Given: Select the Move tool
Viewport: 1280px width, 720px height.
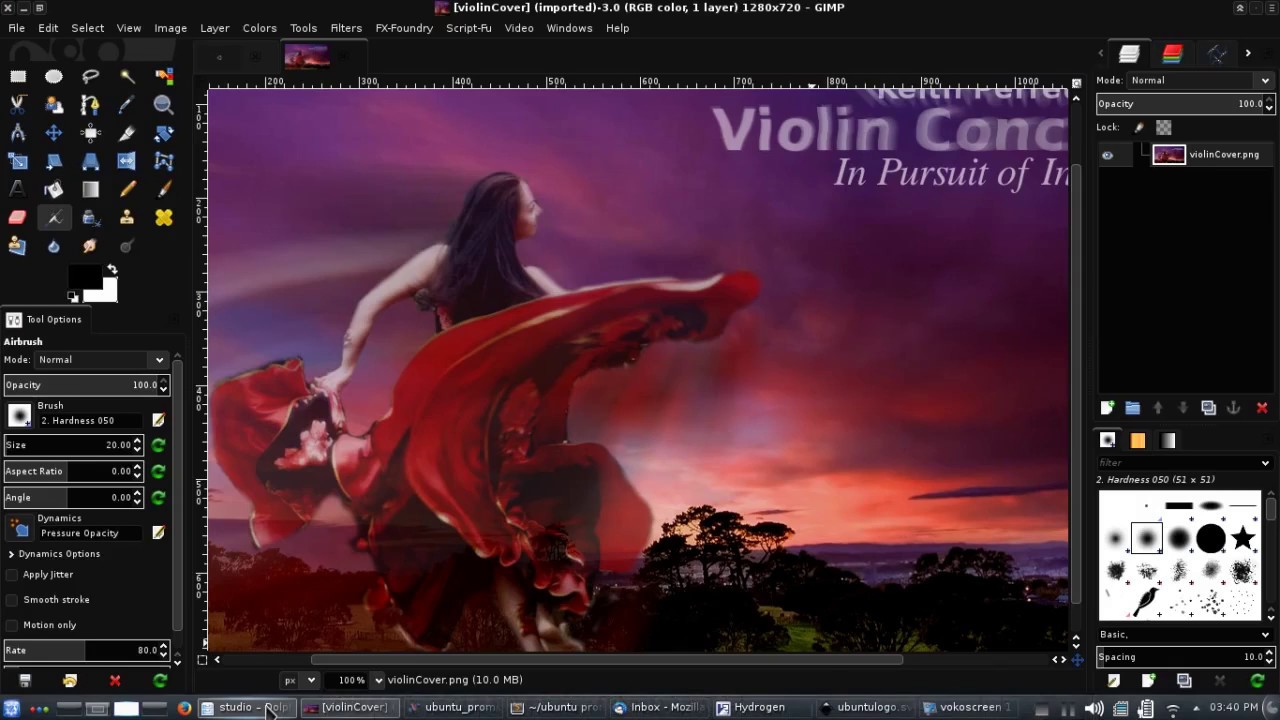Looking at the screenshot, I should 54,132.
